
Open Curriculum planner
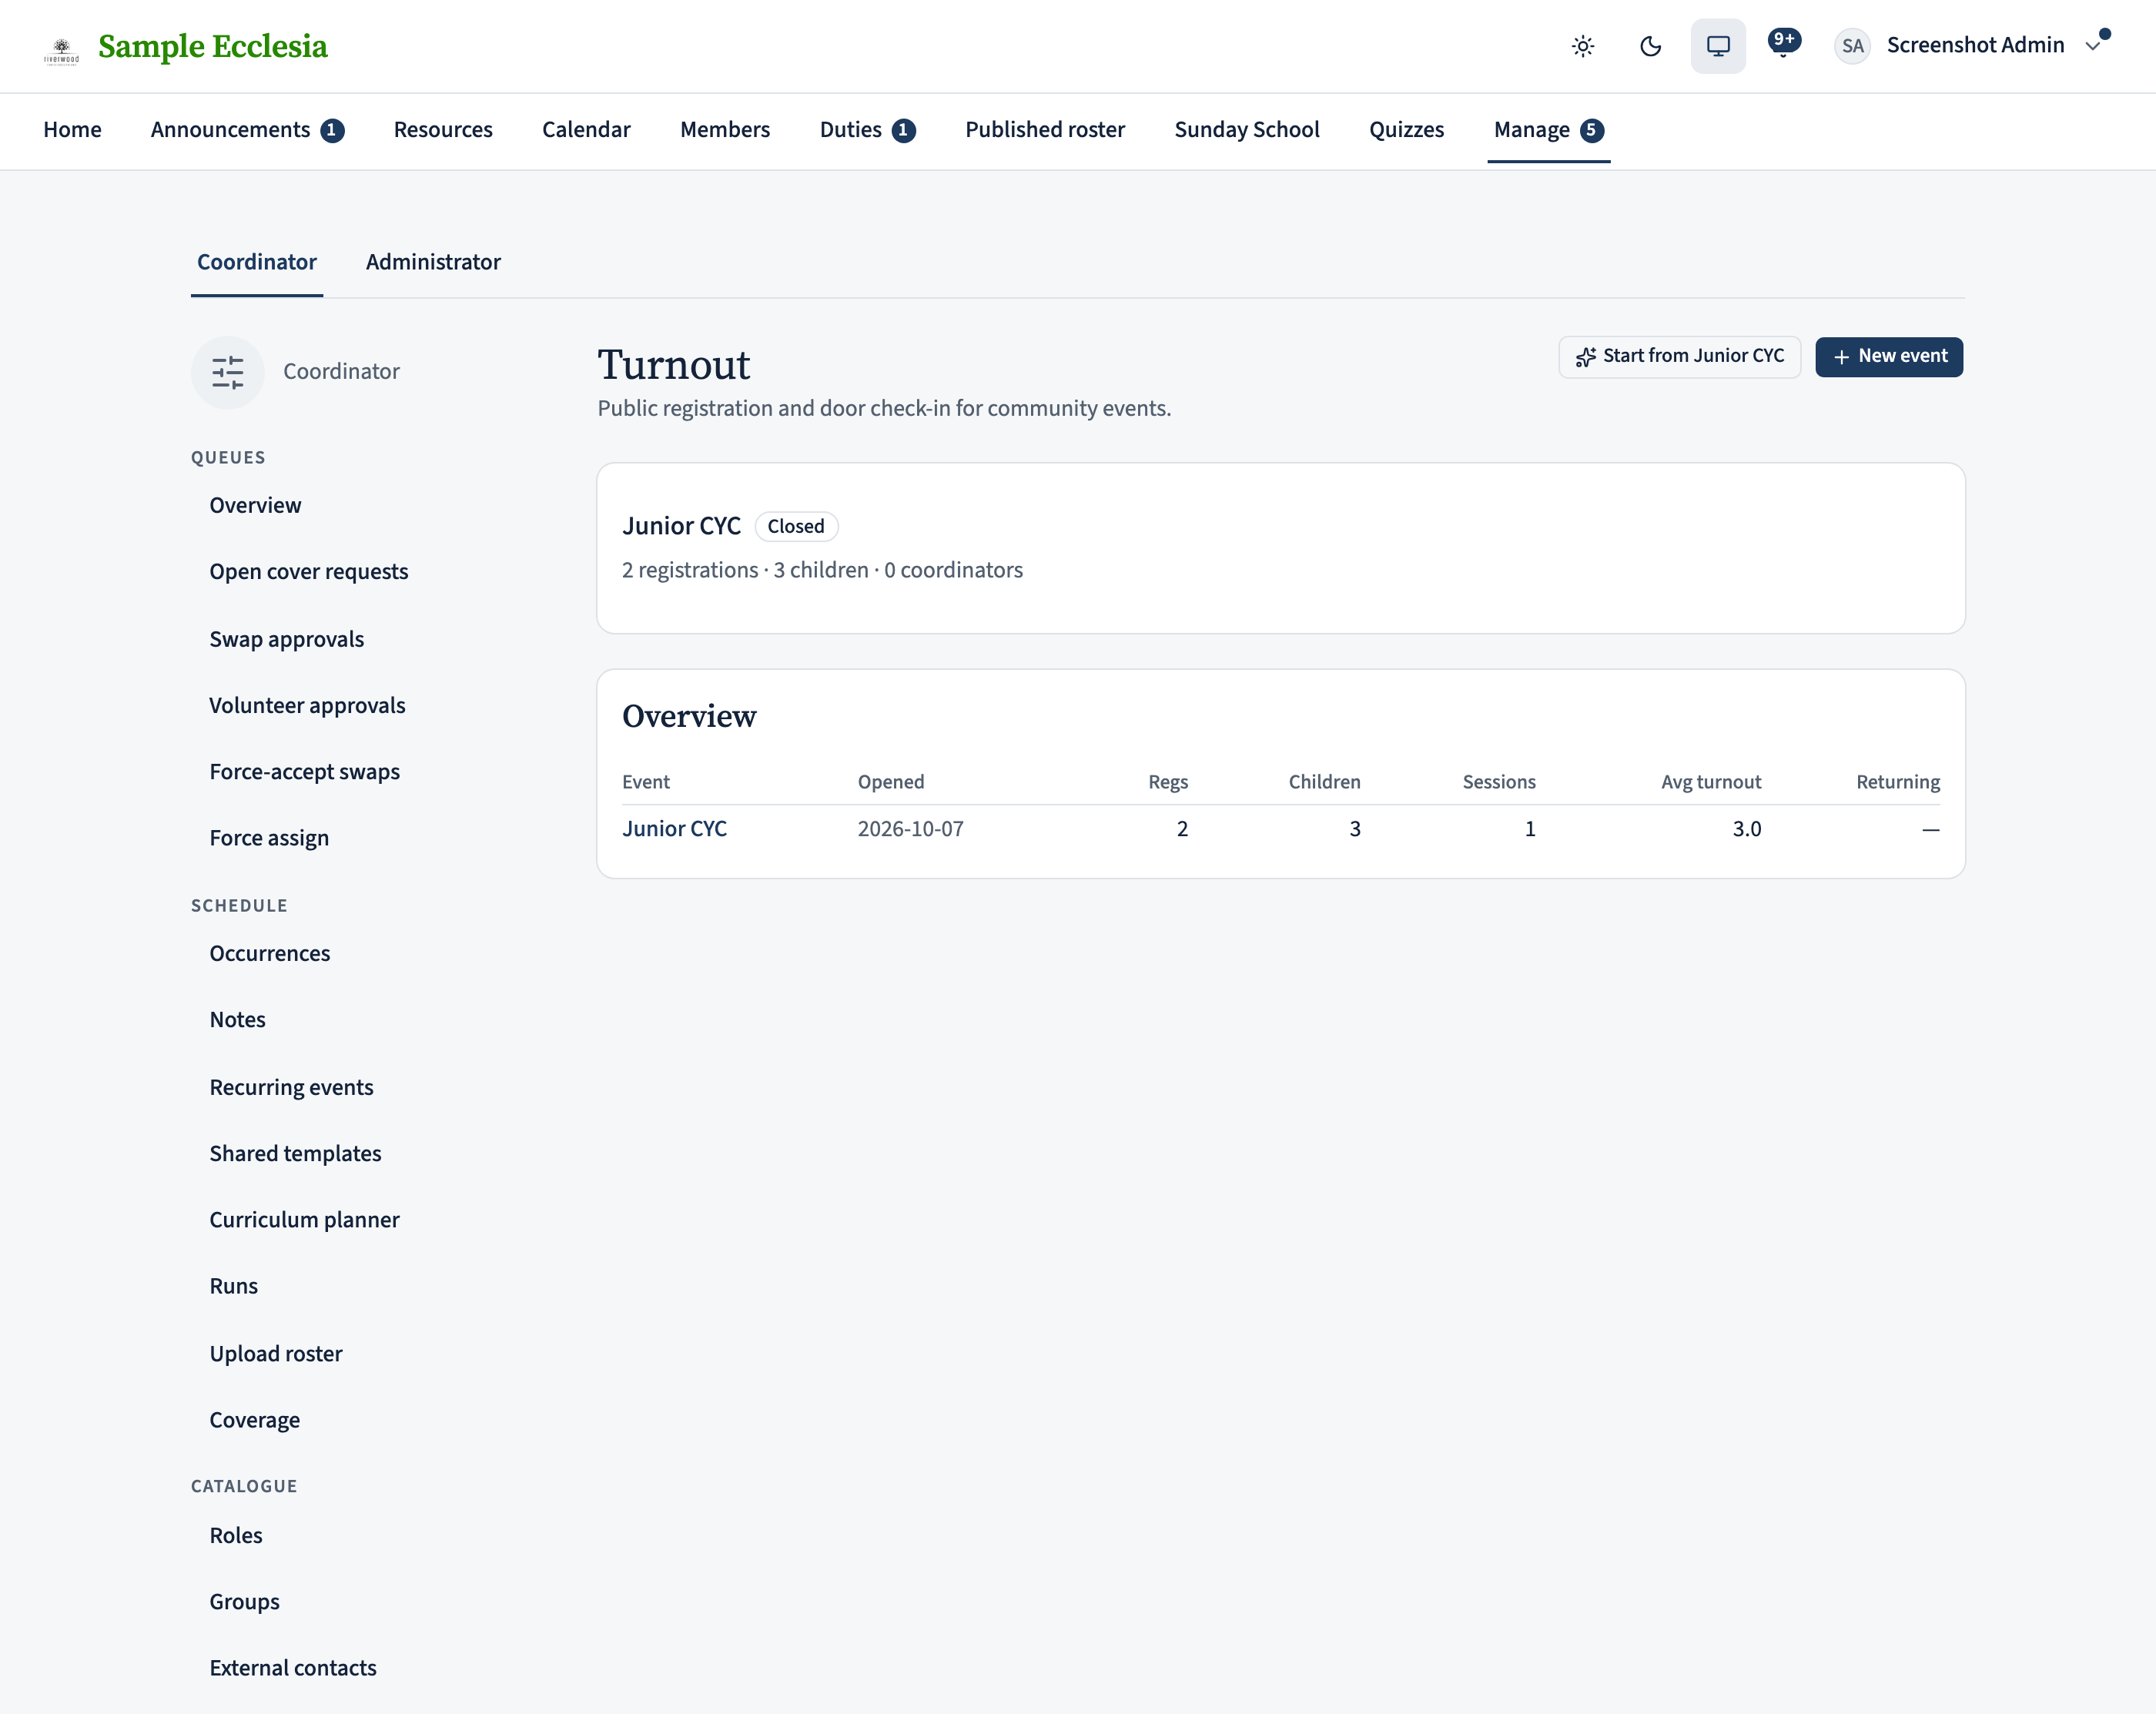pos(305,1220)
